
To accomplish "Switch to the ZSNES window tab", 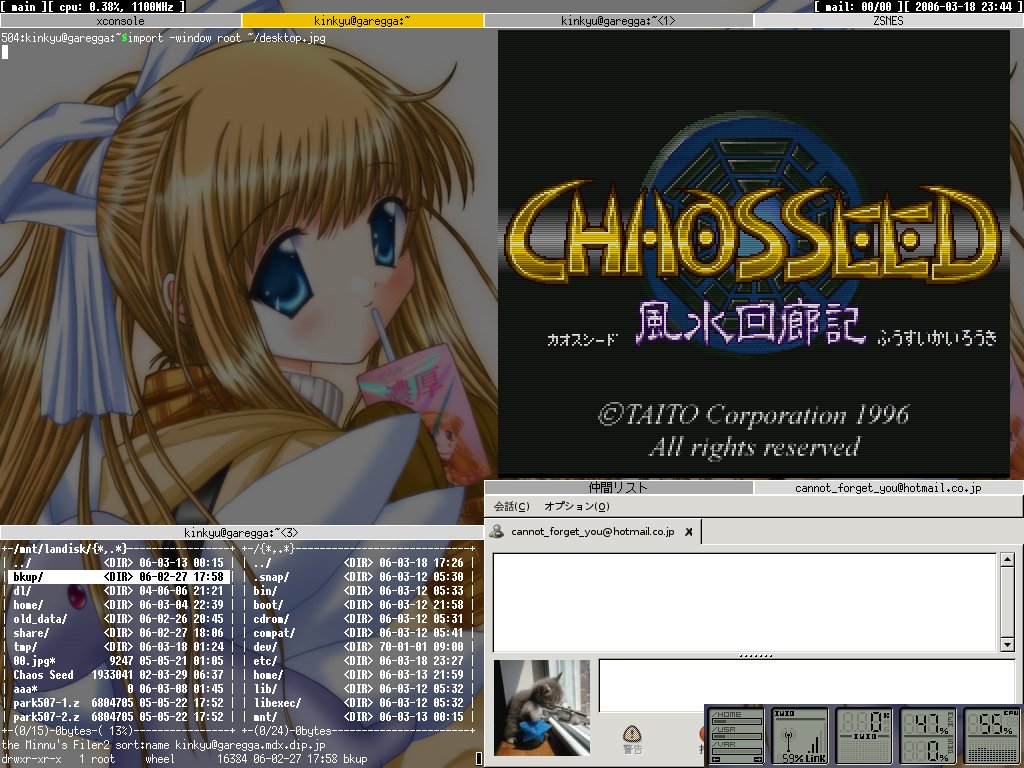I will point(889,21).
